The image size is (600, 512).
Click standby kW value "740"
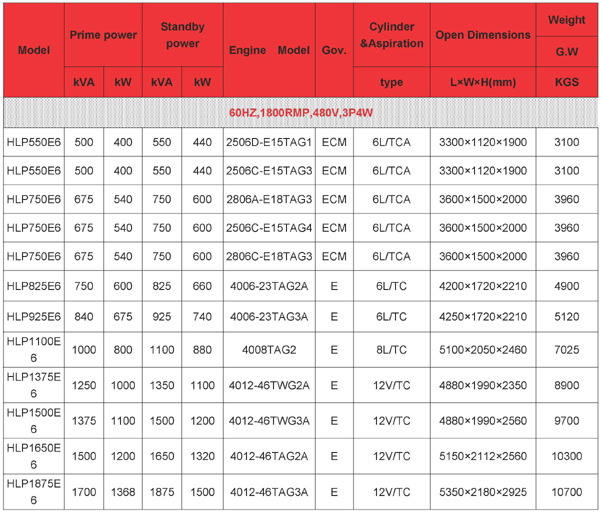pyautogui.click(x=202, y=316)
